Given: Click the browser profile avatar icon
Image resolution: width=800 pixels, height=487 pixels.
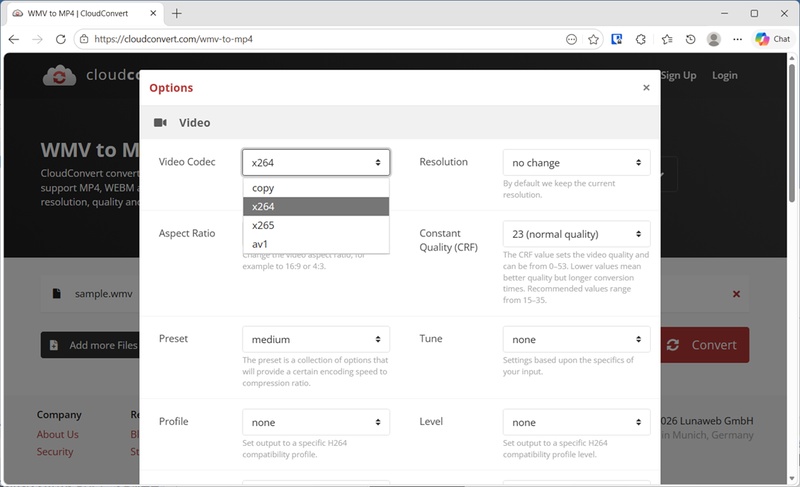Looking at the screenshot, I should [714, 39].
